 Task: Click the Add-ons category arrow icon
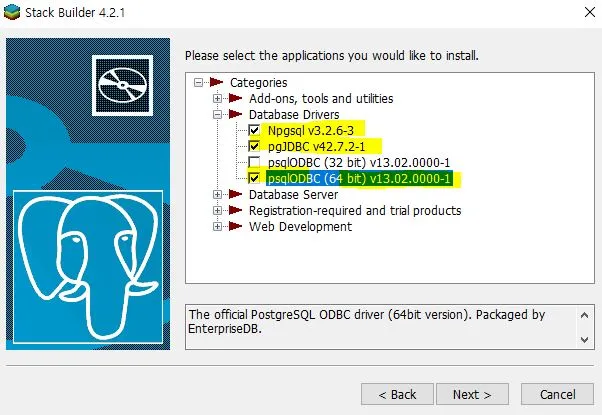coord(235,98)
